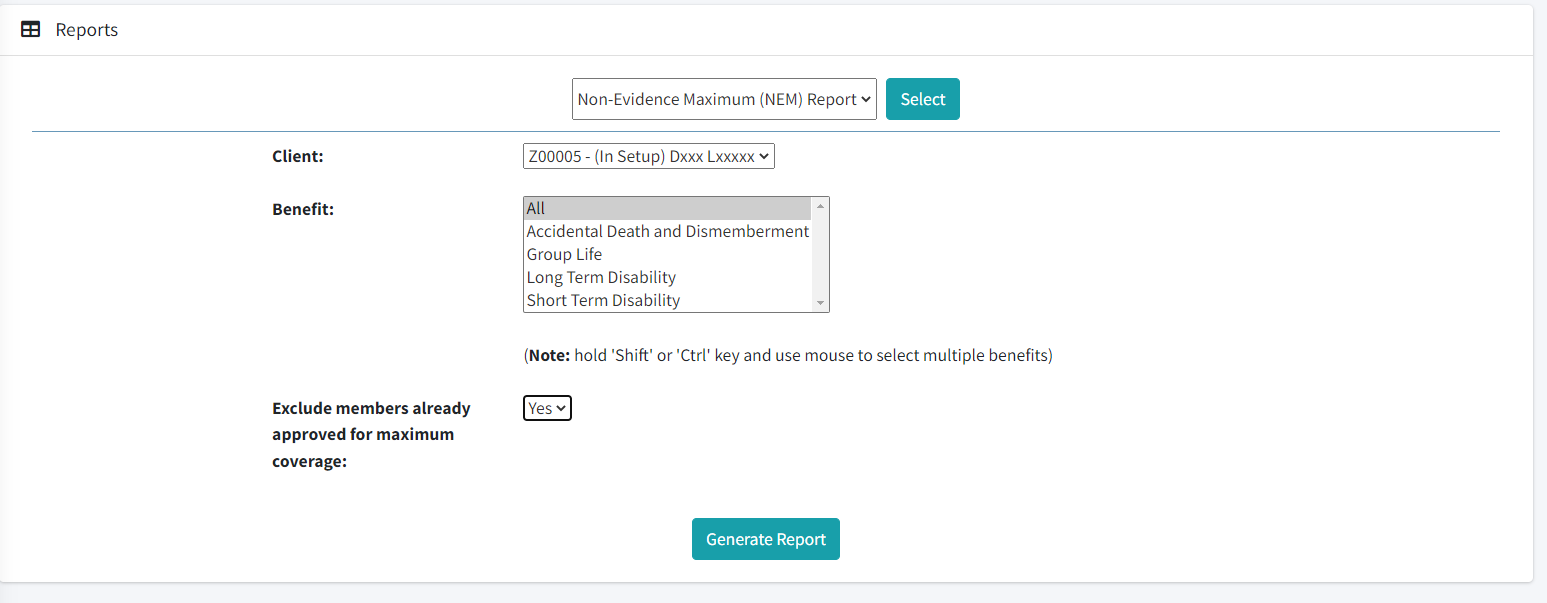Click the Benefit list scroll-up arrow
The image size is (1547, 603).
pos(821,205)
